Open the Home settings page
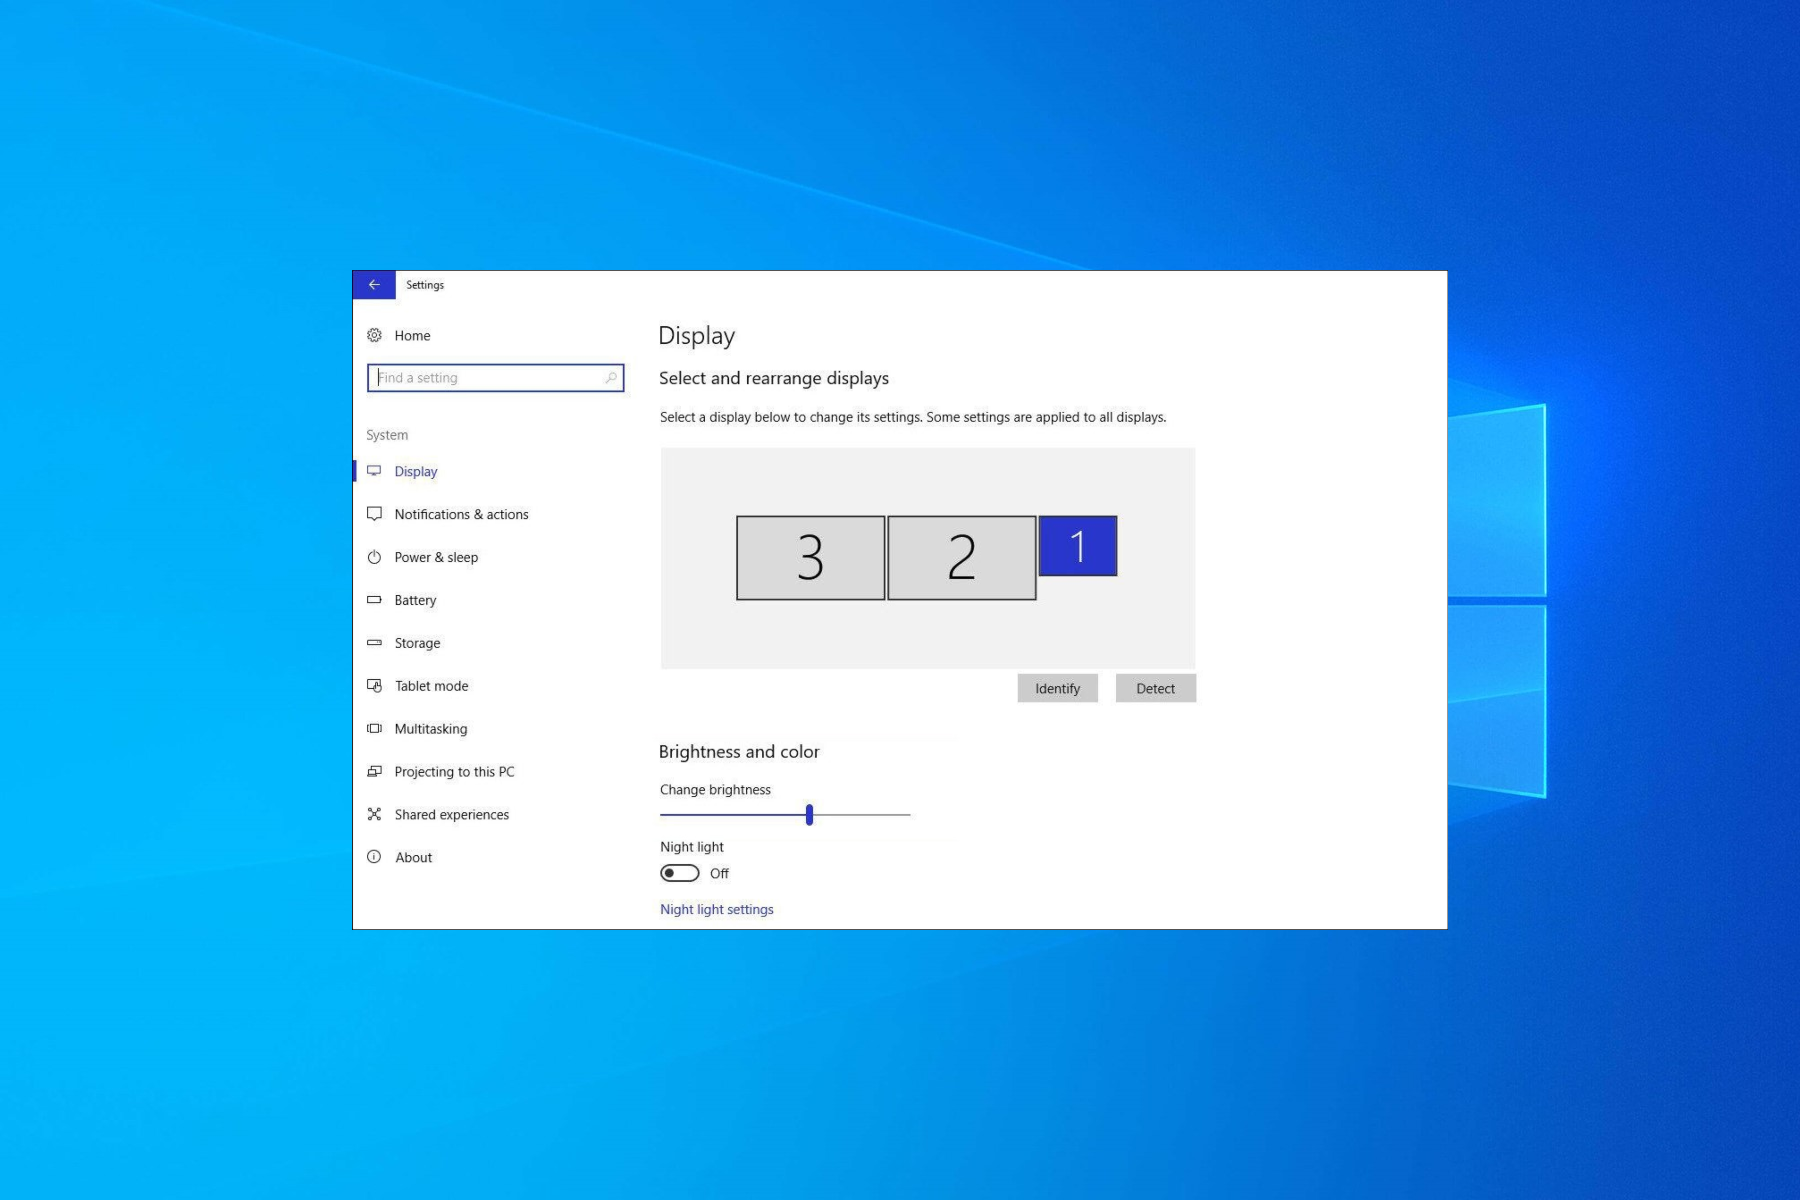Screen dimensions: 1800x1200 [412, 336]
